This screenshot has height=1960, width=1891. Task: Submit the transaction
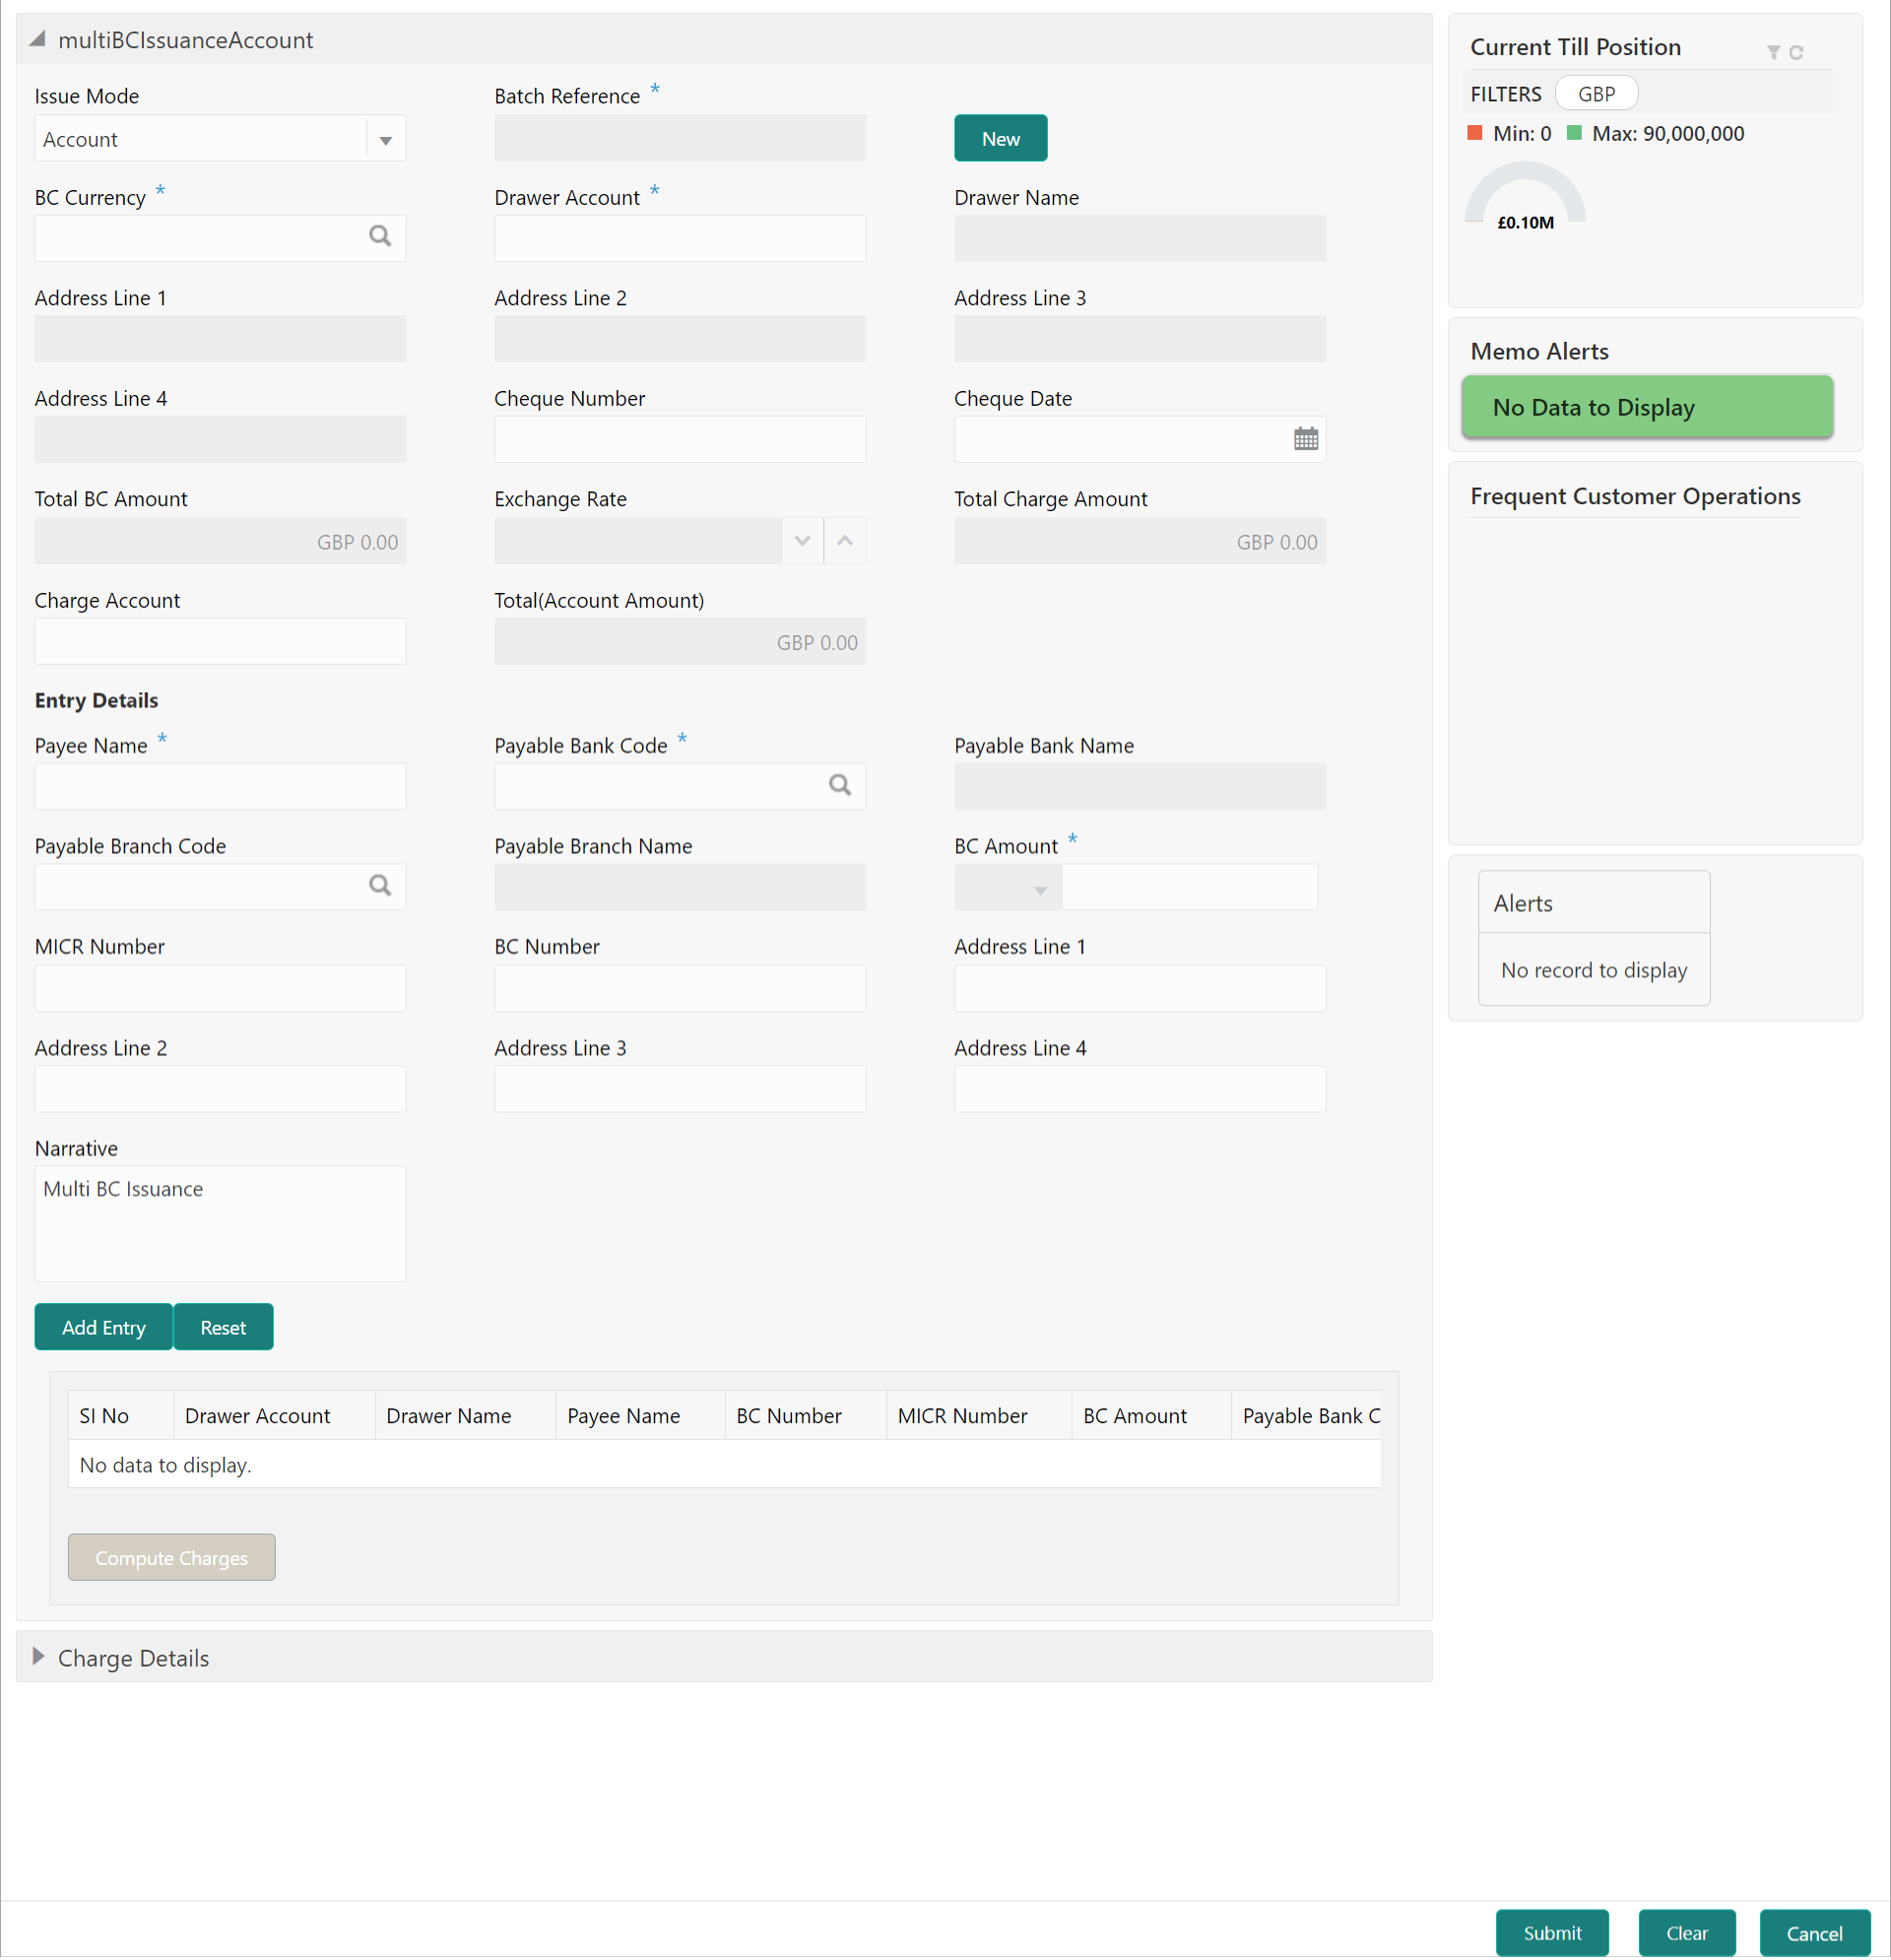point(1551,1933)
